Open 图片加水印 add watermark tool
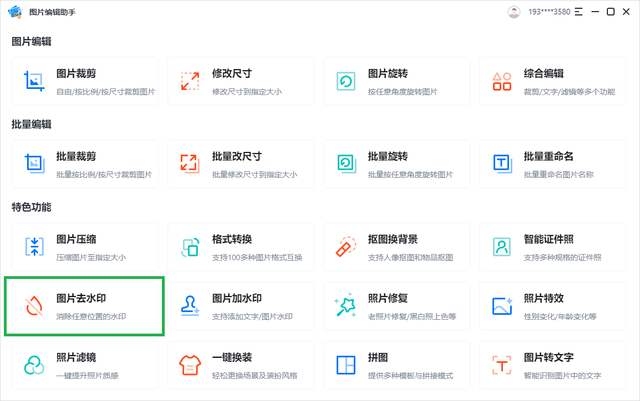Viewport: 640px width, 401px height. [x=237, y=306]
